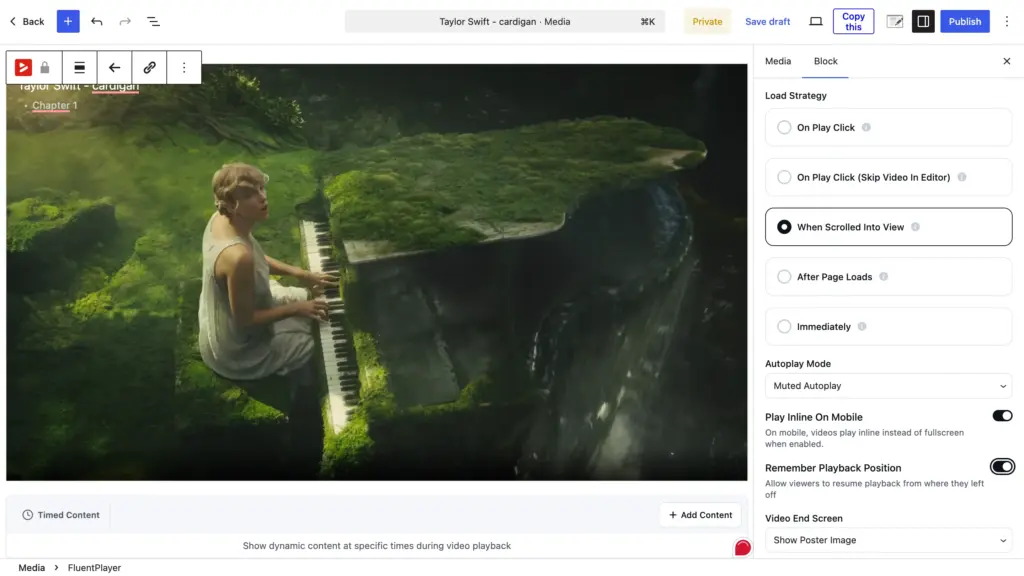The image size is (1024, 576).
Task: Open command palette with document title bar
Action: pyautogui.click(x=505, y=22)
